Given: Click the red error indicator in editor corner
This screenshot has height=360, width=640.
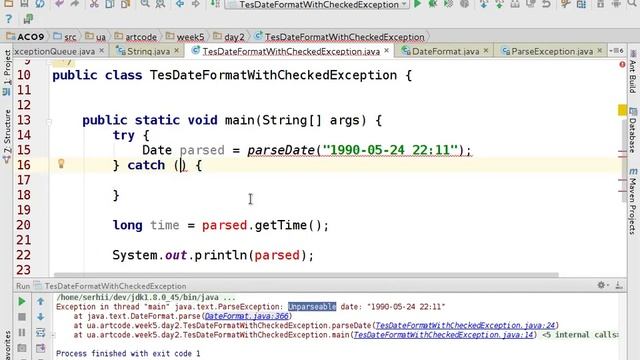Looking at the screenshot, I should tap(622, 64).
